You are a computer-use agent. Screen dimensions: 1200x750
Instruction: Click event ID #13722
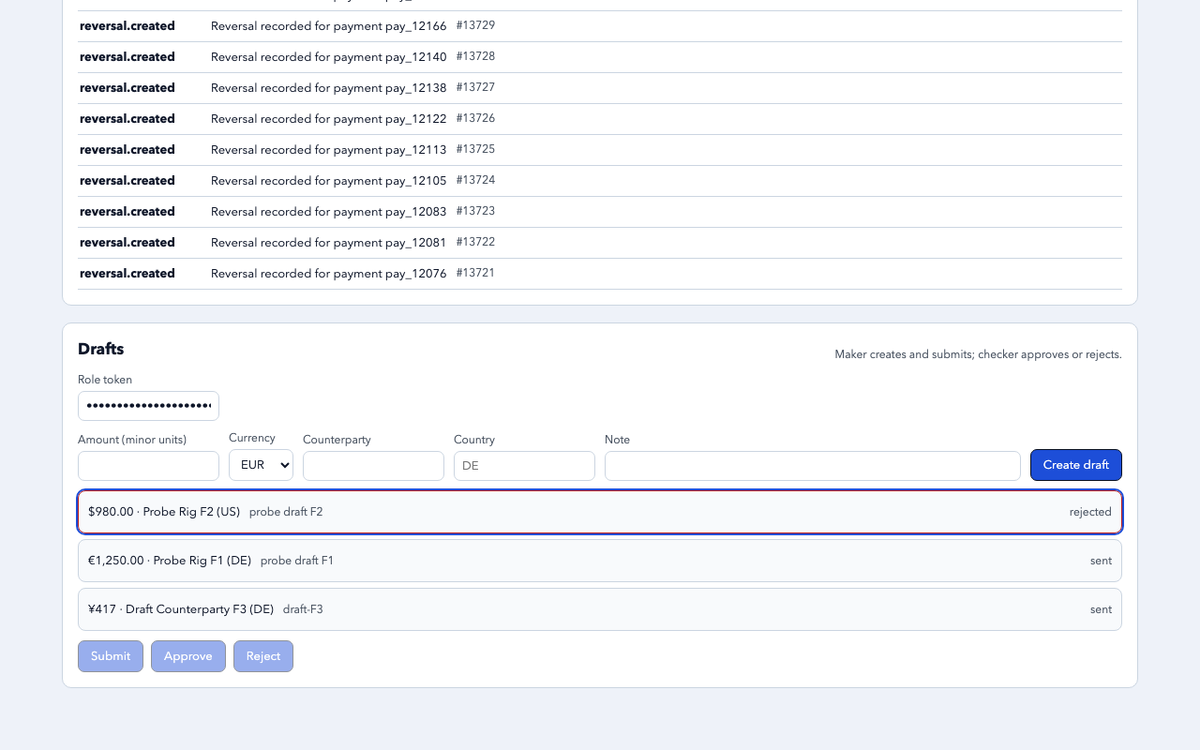click(476, 242)
